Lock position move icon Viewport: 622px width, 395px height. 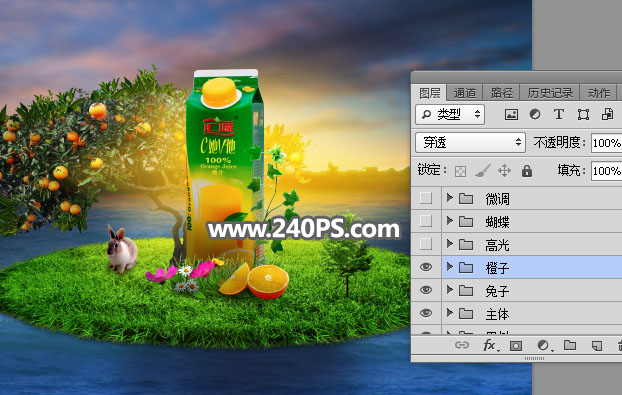[504, 171]
